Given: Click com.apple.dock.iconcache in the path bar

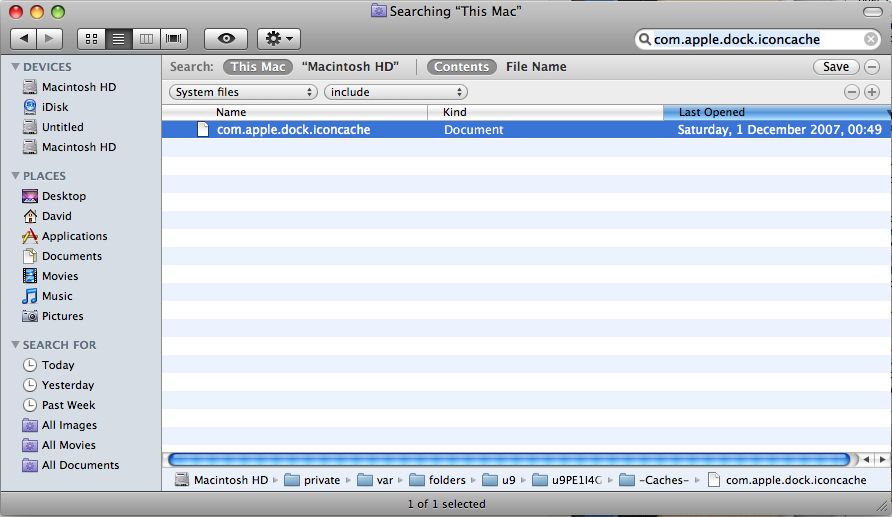Looking at the screenshot, I should [x=787, y=480].
